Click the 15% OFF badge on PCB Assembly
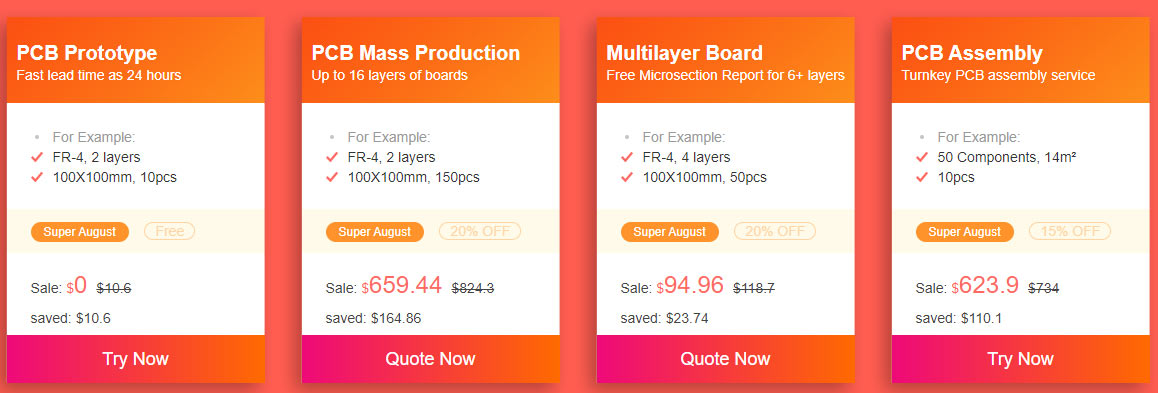 click(1070, 231)
